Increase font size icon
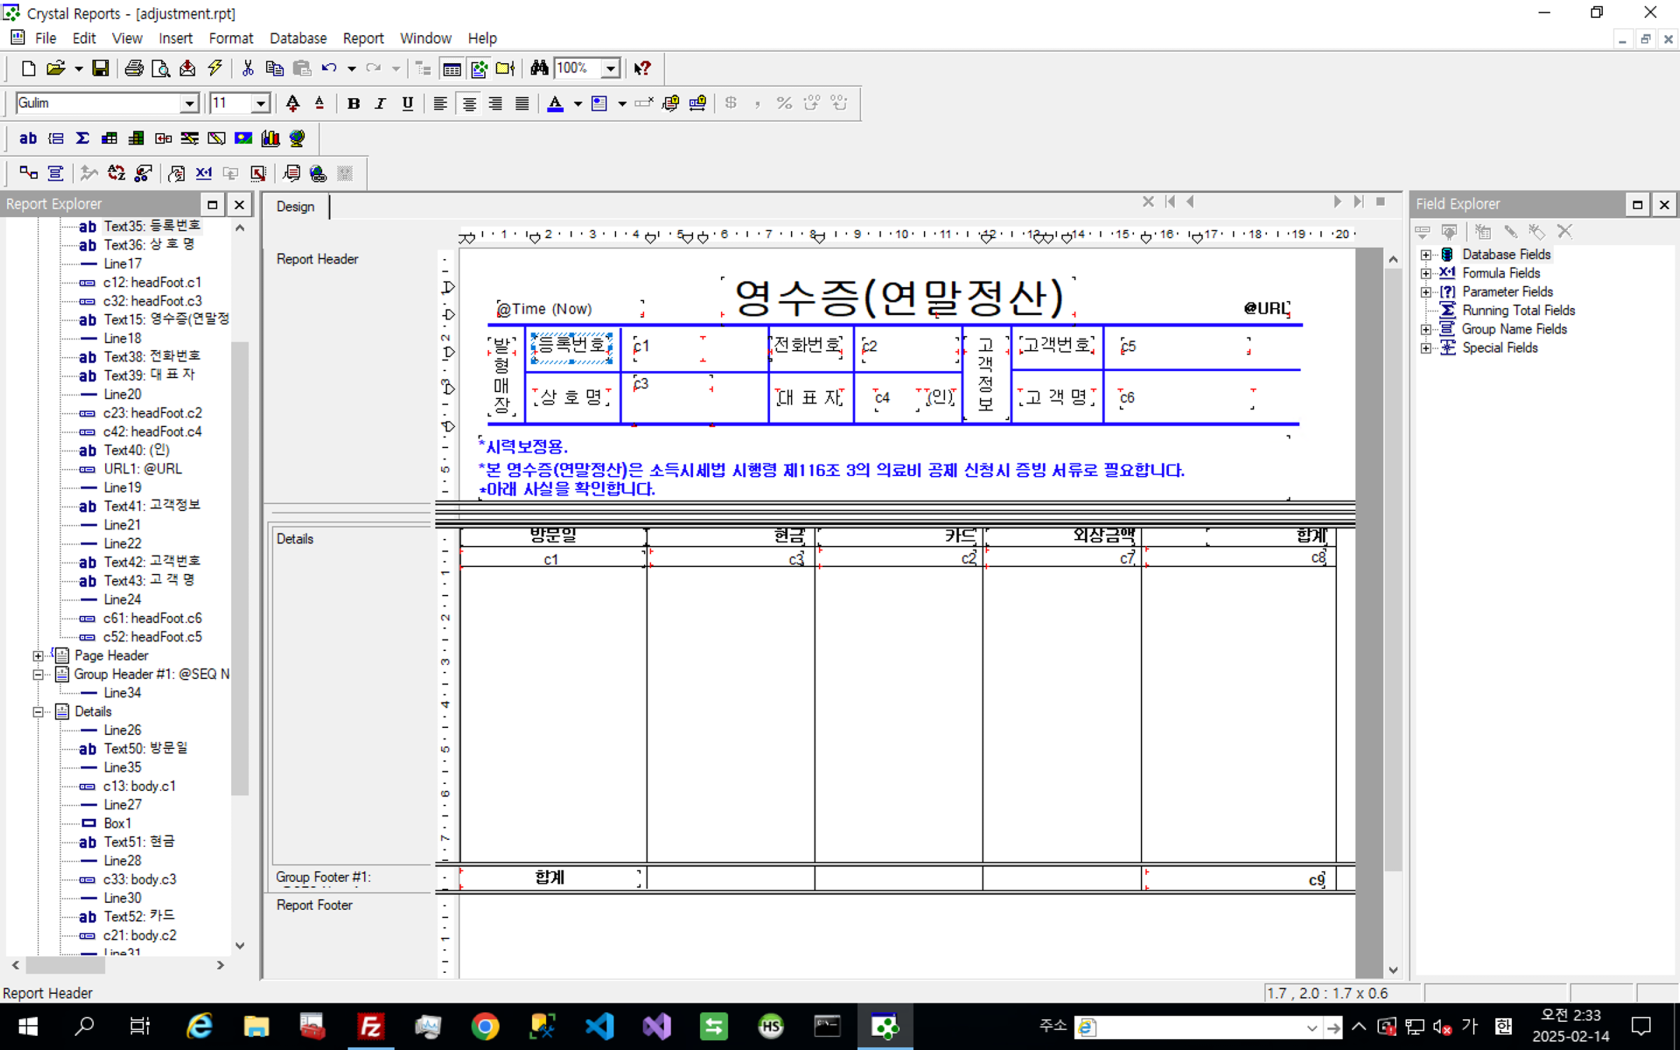 [292, 103]
